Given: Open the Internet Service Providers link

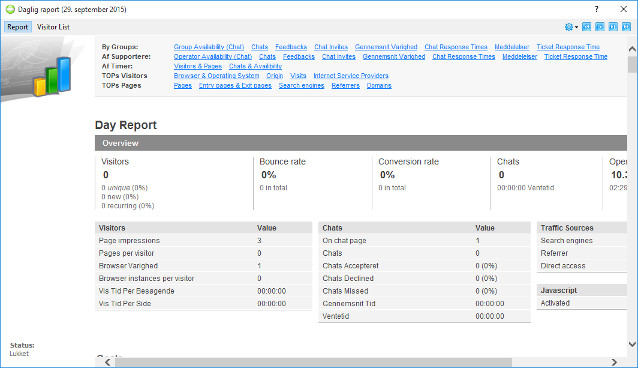Looking at the screenshot, I should [x=351, y=76].
